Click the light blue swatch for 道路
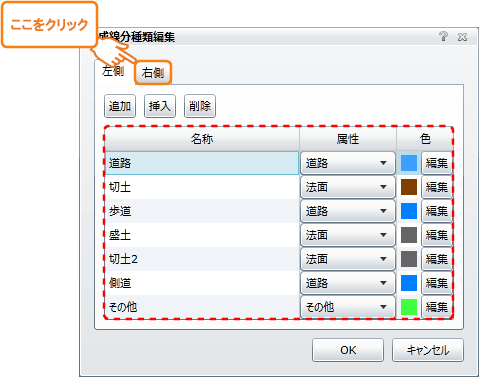 pyautogui.click(x=409, y=163)
